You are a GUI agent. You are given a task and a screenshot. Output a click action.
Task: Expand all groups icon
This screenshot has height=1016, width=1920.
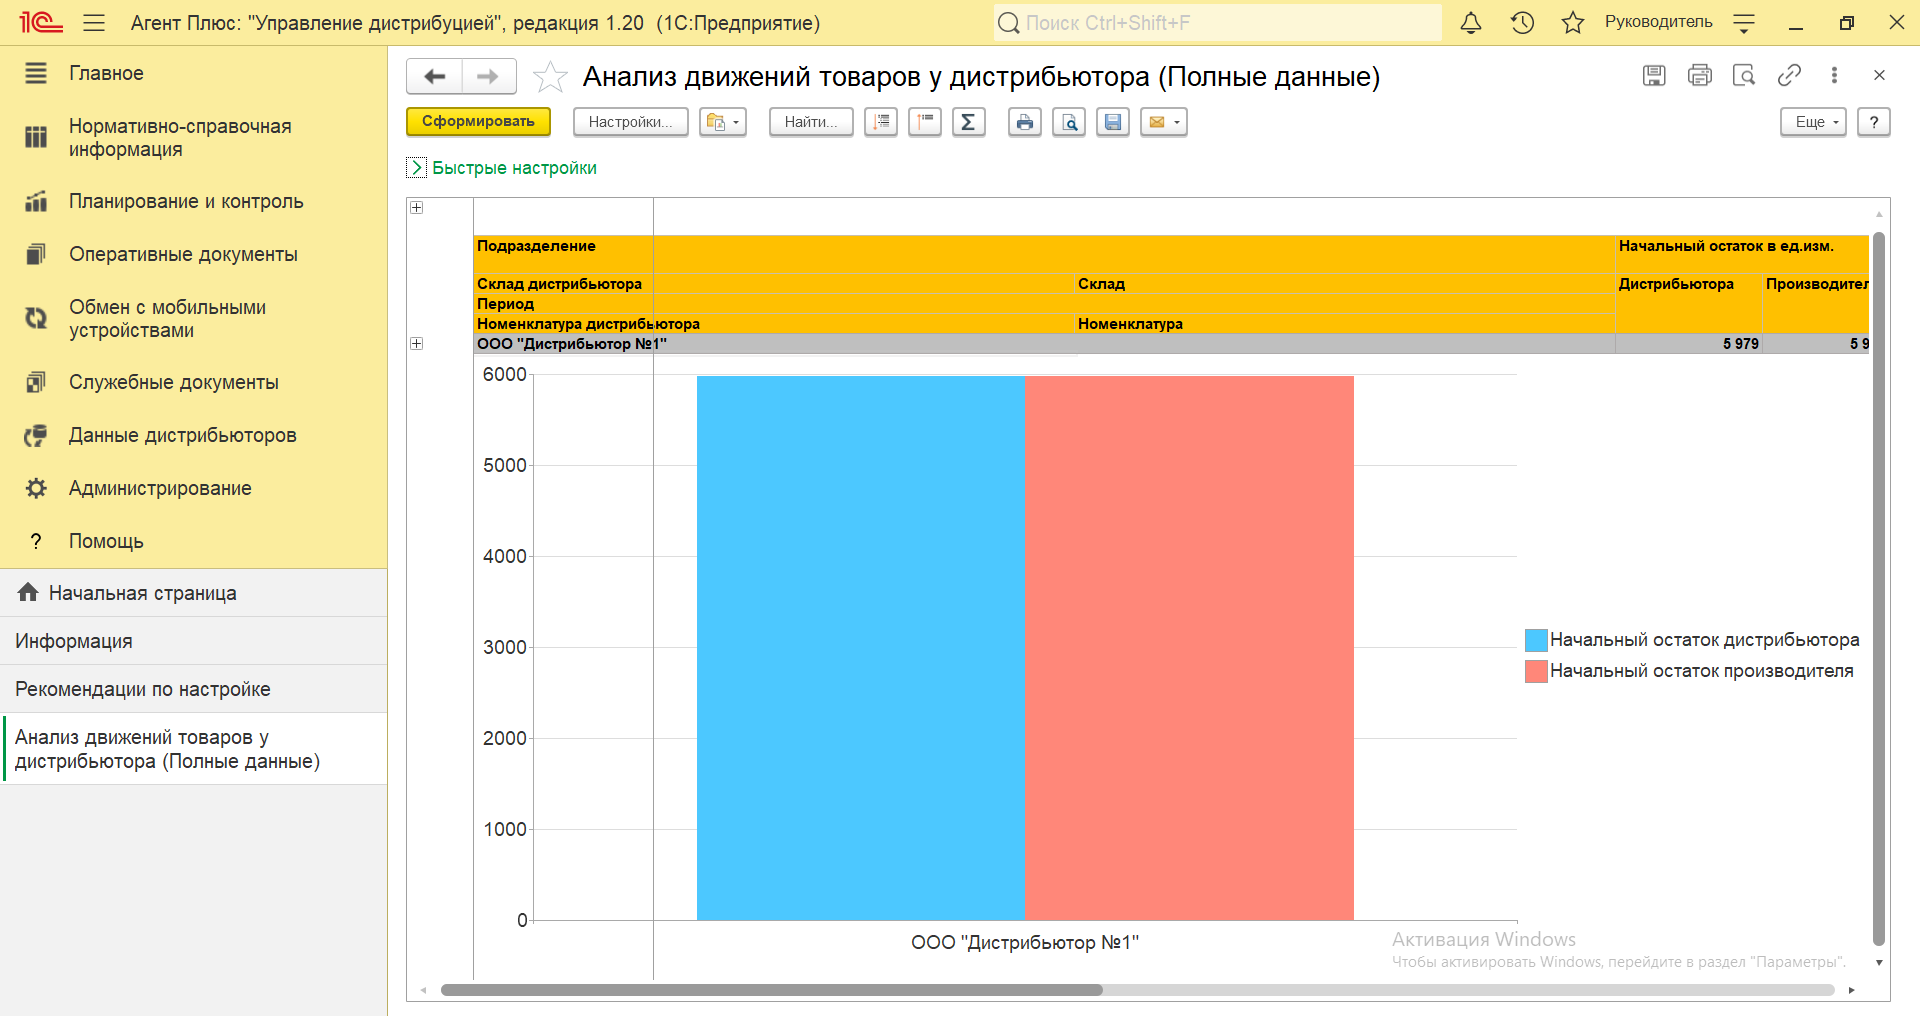pyautogui.click(x=881, y=122)
